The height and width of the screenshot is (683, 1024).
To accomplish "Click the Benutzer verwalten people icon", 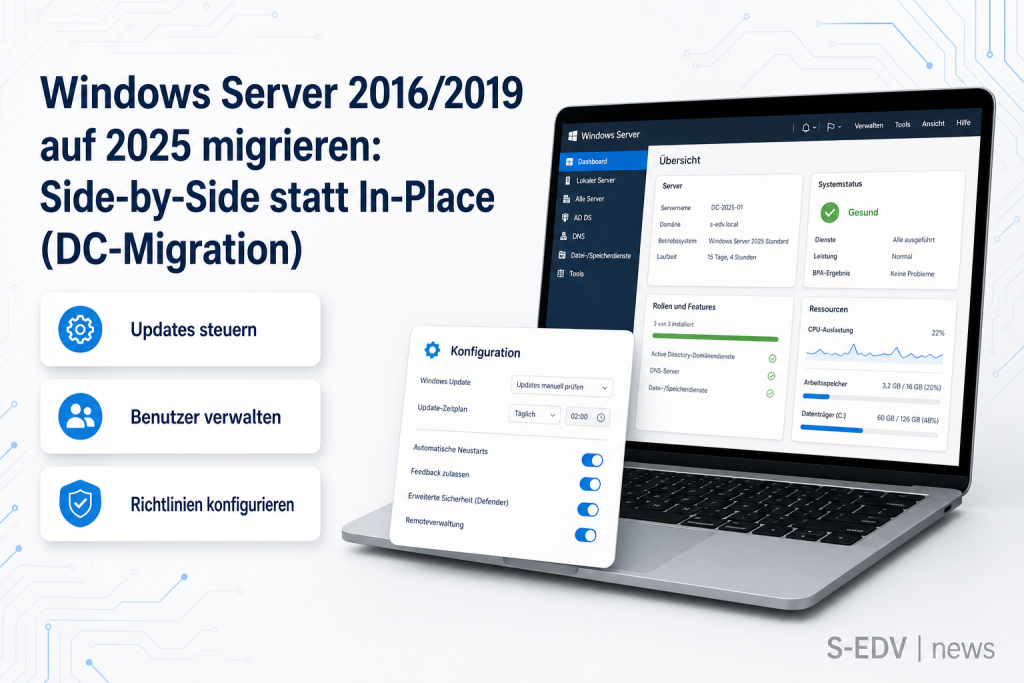I will click(x=80, y=417).
